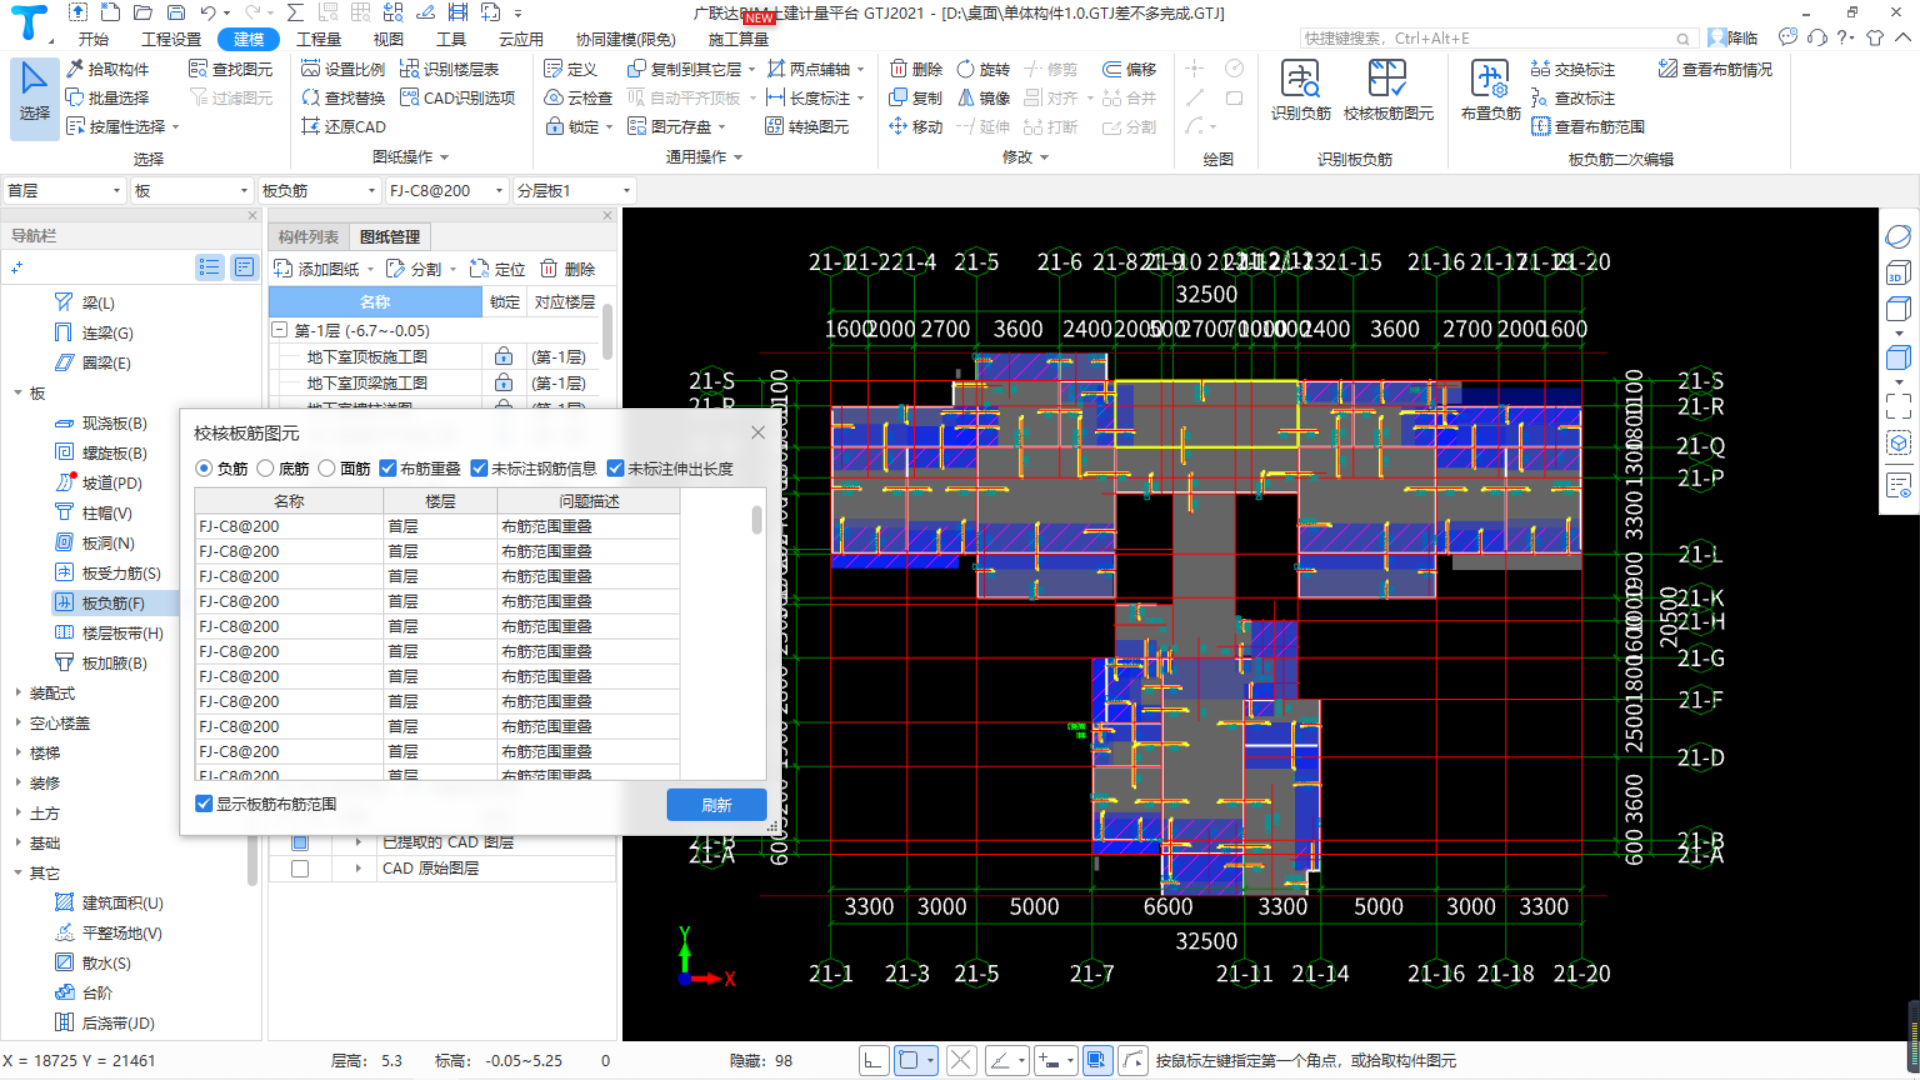The width and height of the screenshot is (1920, 1080).
Task: Open the 分层板1 dropdown
Action: [574, 190]
